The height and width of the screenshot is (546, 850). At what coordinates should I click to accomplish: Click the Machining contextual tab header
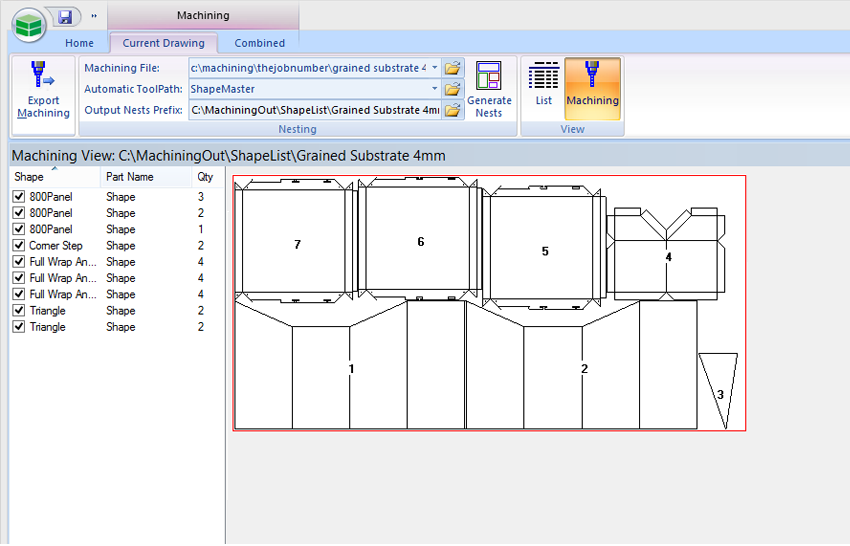point(203,15)
